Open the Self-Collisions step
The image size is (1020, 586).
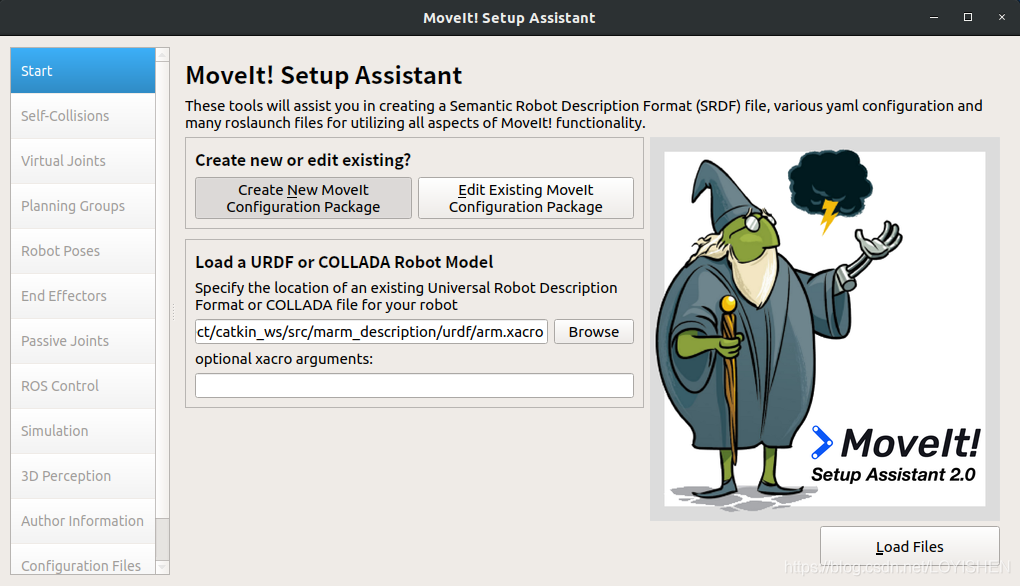(x=83, y=116)
